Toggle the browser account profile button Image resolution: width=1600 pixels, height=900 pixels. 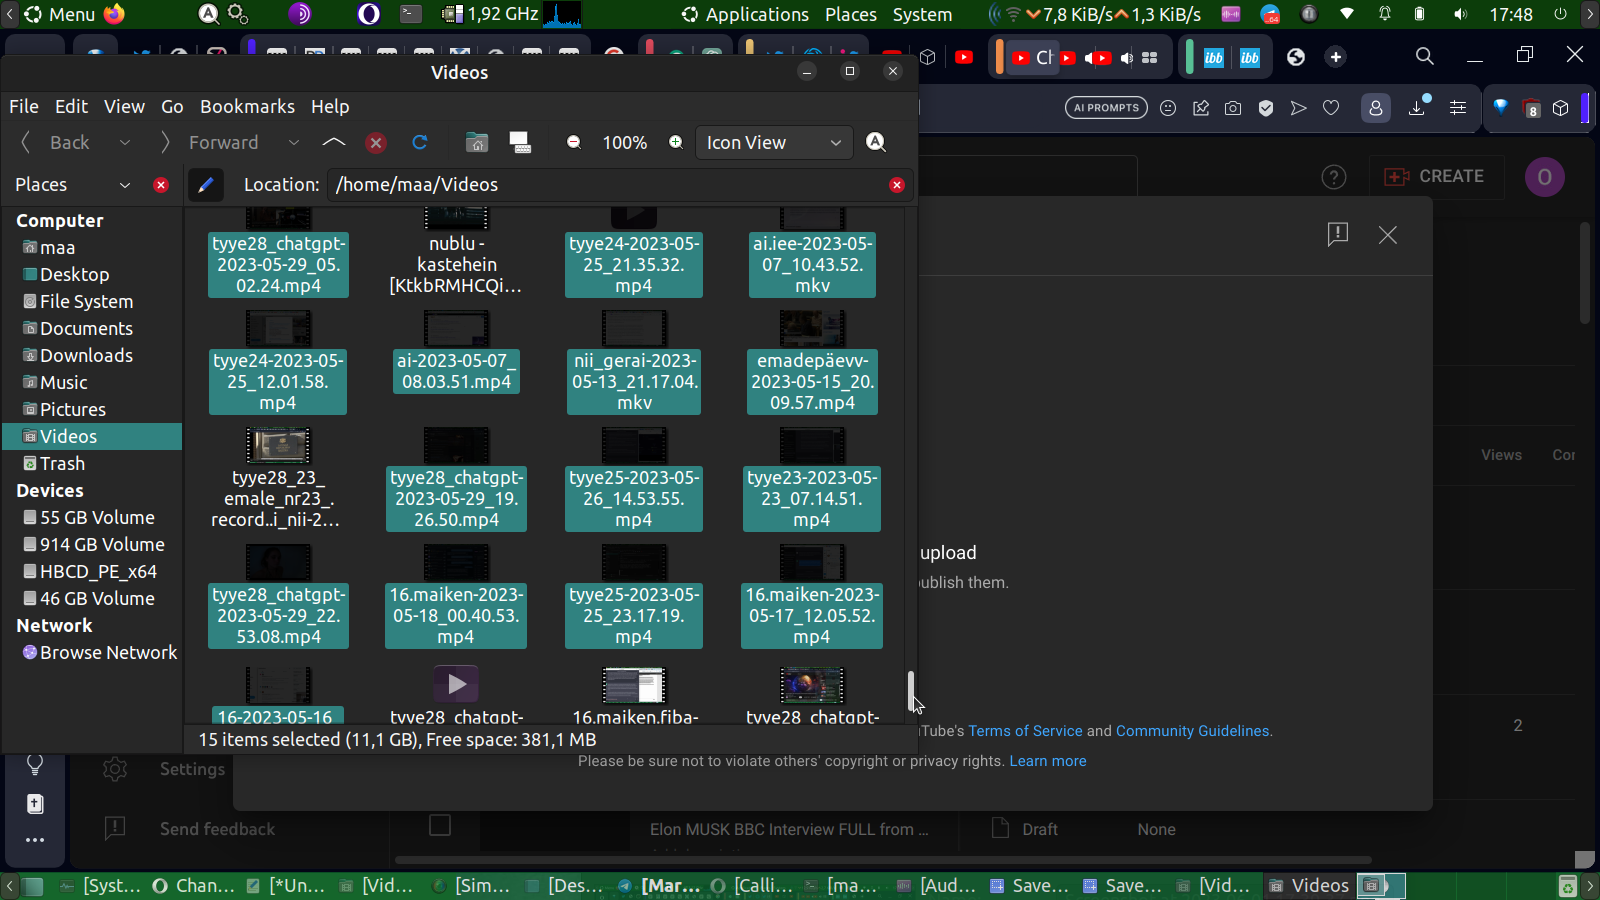[1376, 108]
